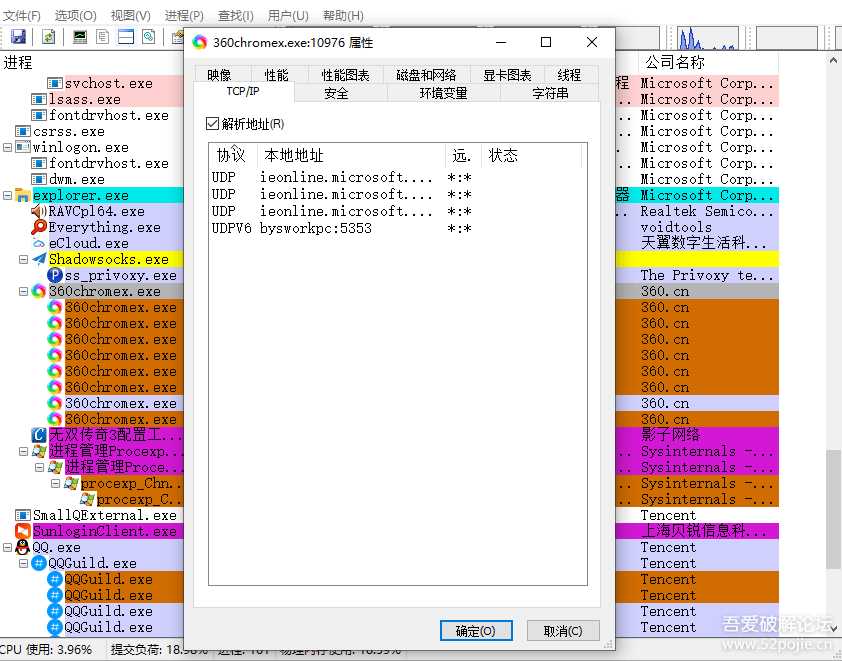Viewport: 842px width, 661px height.
Task: Select the Everything.exe search icon
Action: click(40, 226)
